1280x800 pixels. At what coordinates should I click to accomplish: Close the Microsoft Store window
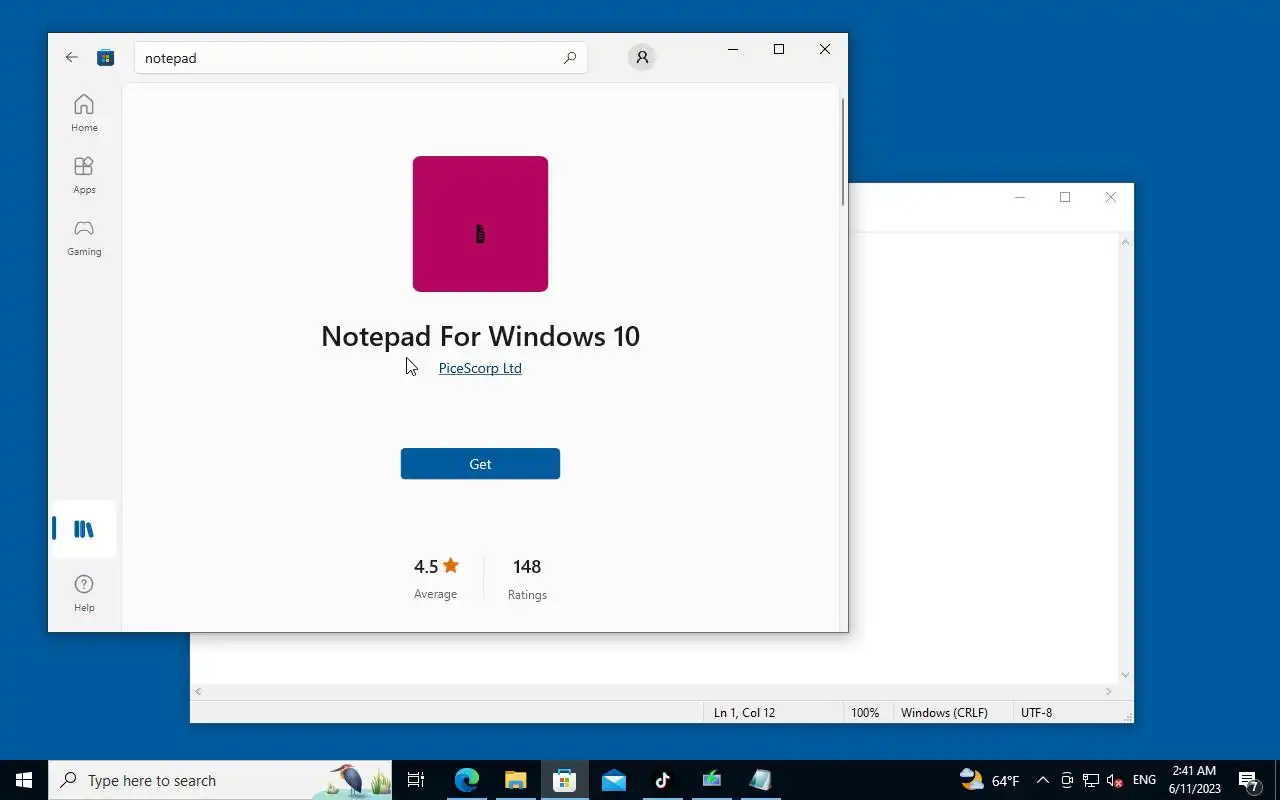(825, 49)
